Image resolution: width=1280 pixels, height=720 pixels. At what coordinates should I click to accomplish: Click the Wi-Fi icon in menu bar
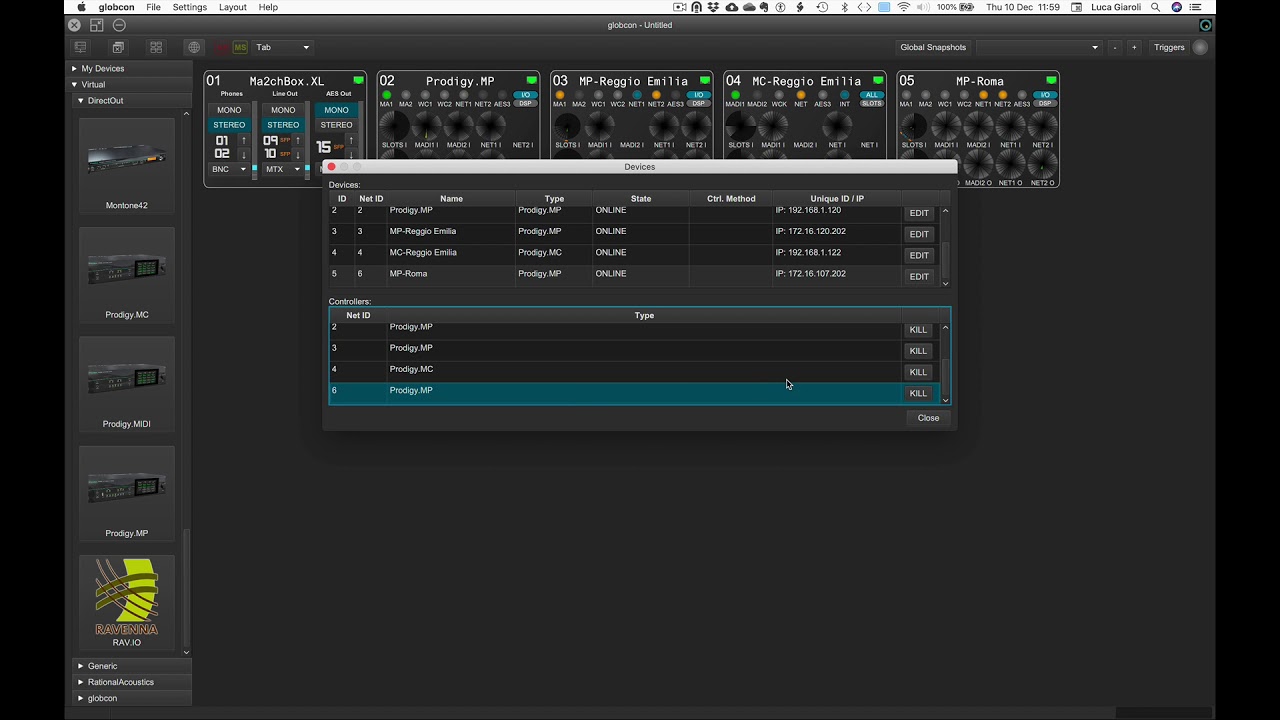point(904,7)
